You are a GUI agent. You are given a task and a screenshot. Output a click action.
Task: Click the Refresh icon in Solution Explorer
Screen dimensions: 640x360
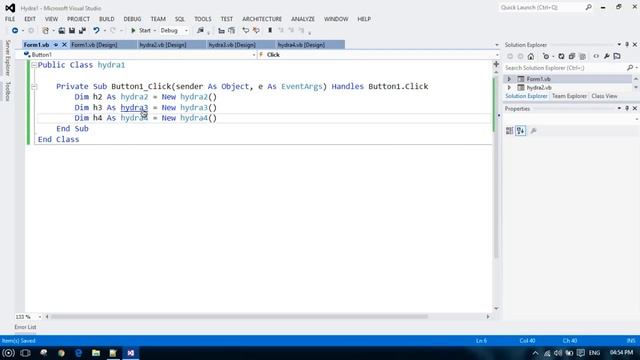(561, 56)
